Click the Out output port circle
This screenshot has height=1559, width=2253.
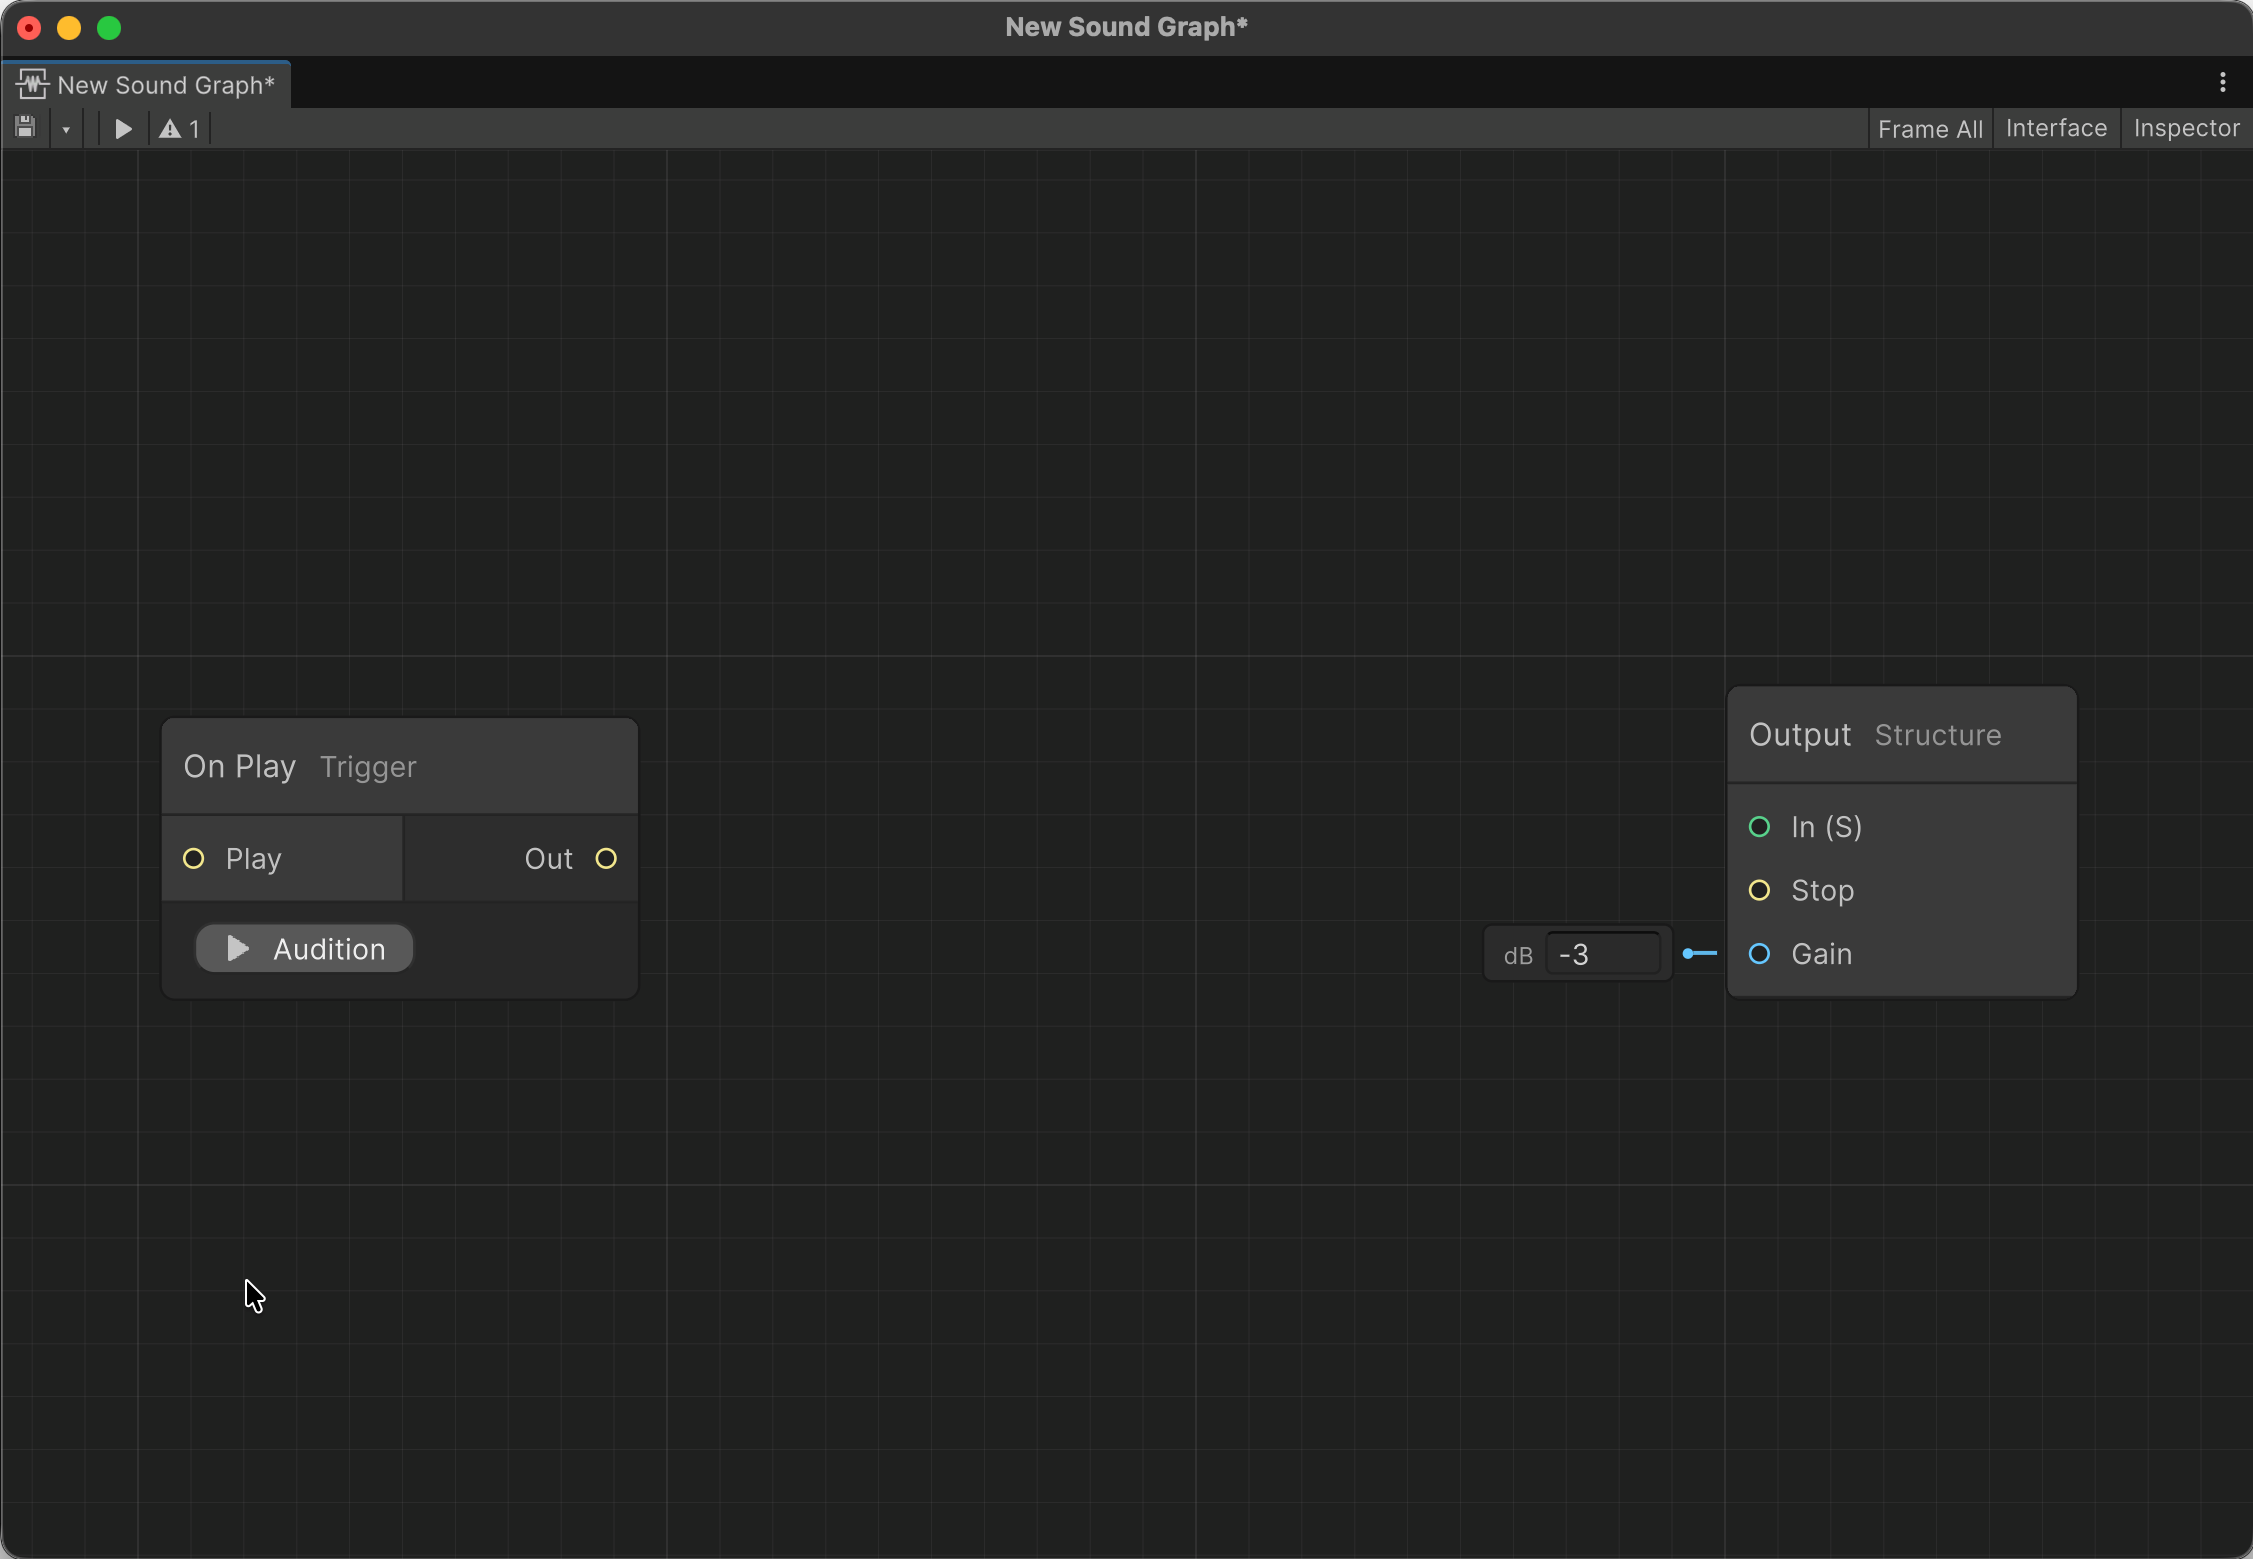point(606,858)
